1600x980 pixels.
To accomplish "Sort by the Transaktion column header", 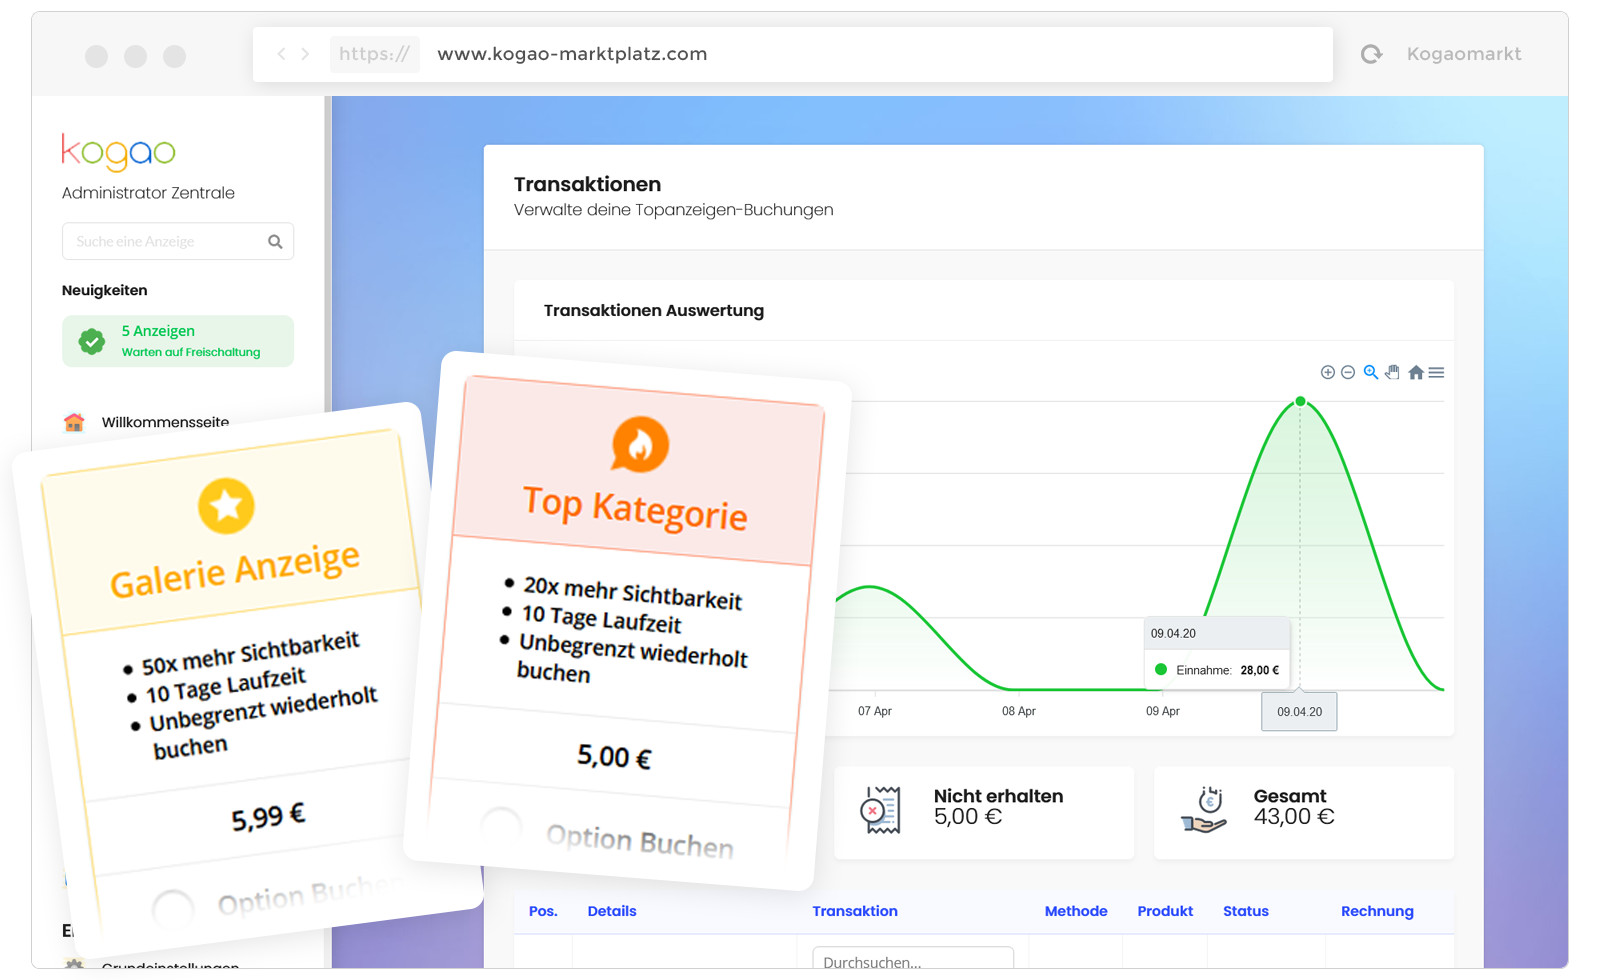I will click(x=855, y=911).
